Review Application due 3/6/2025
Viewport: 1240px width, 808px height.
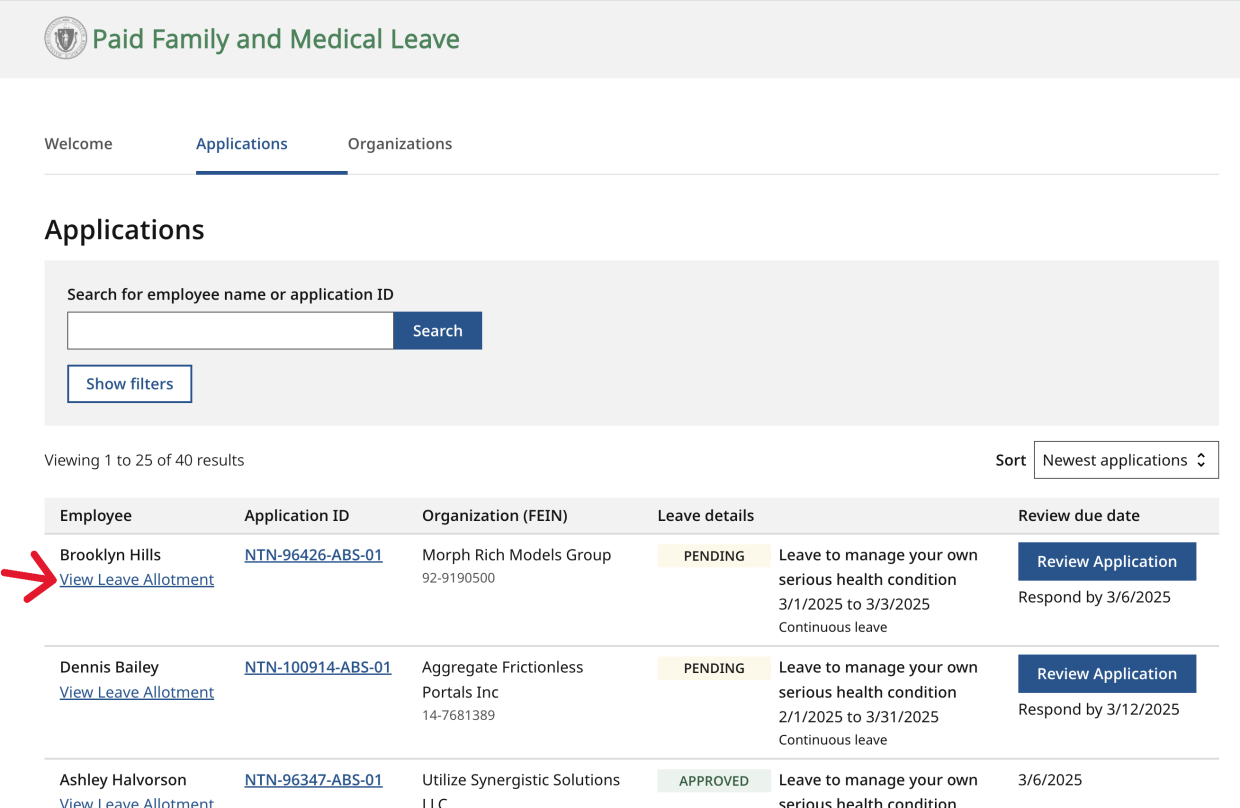pos(1107,562)
